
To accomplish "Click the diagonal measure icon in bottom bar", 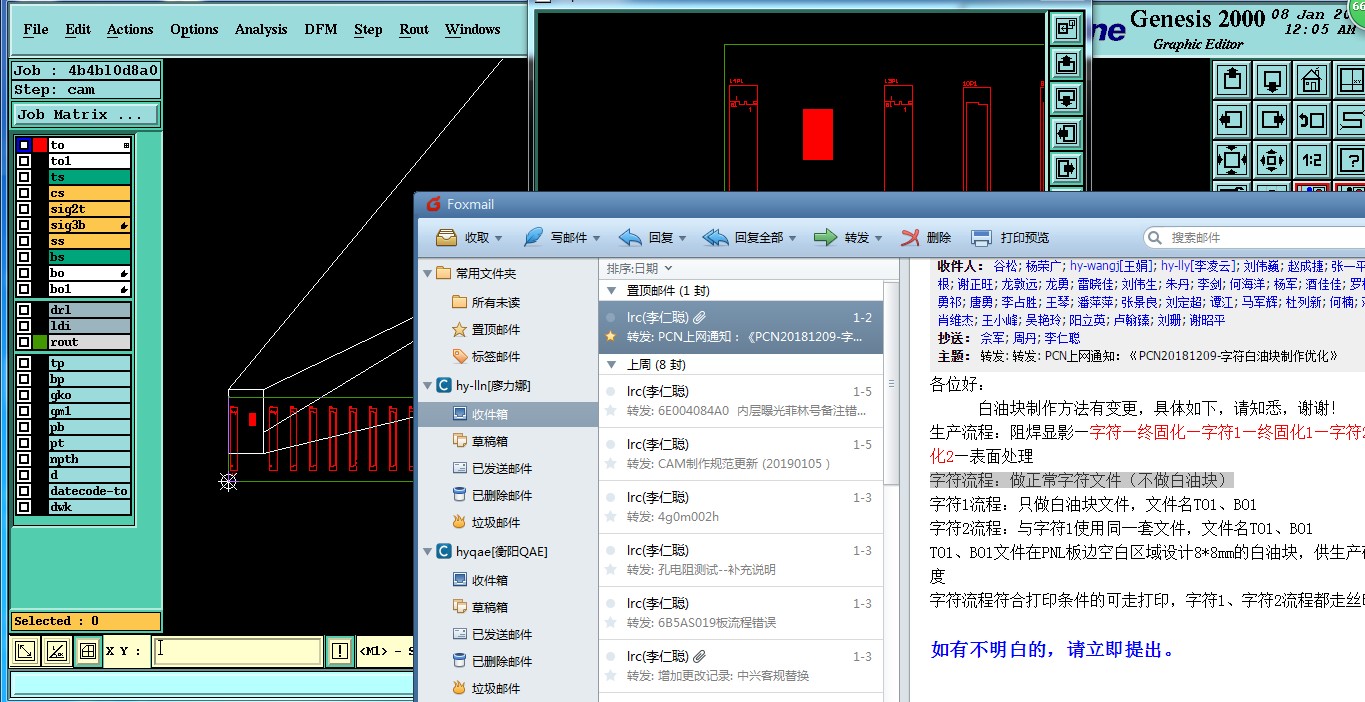I will pos(25,651).
